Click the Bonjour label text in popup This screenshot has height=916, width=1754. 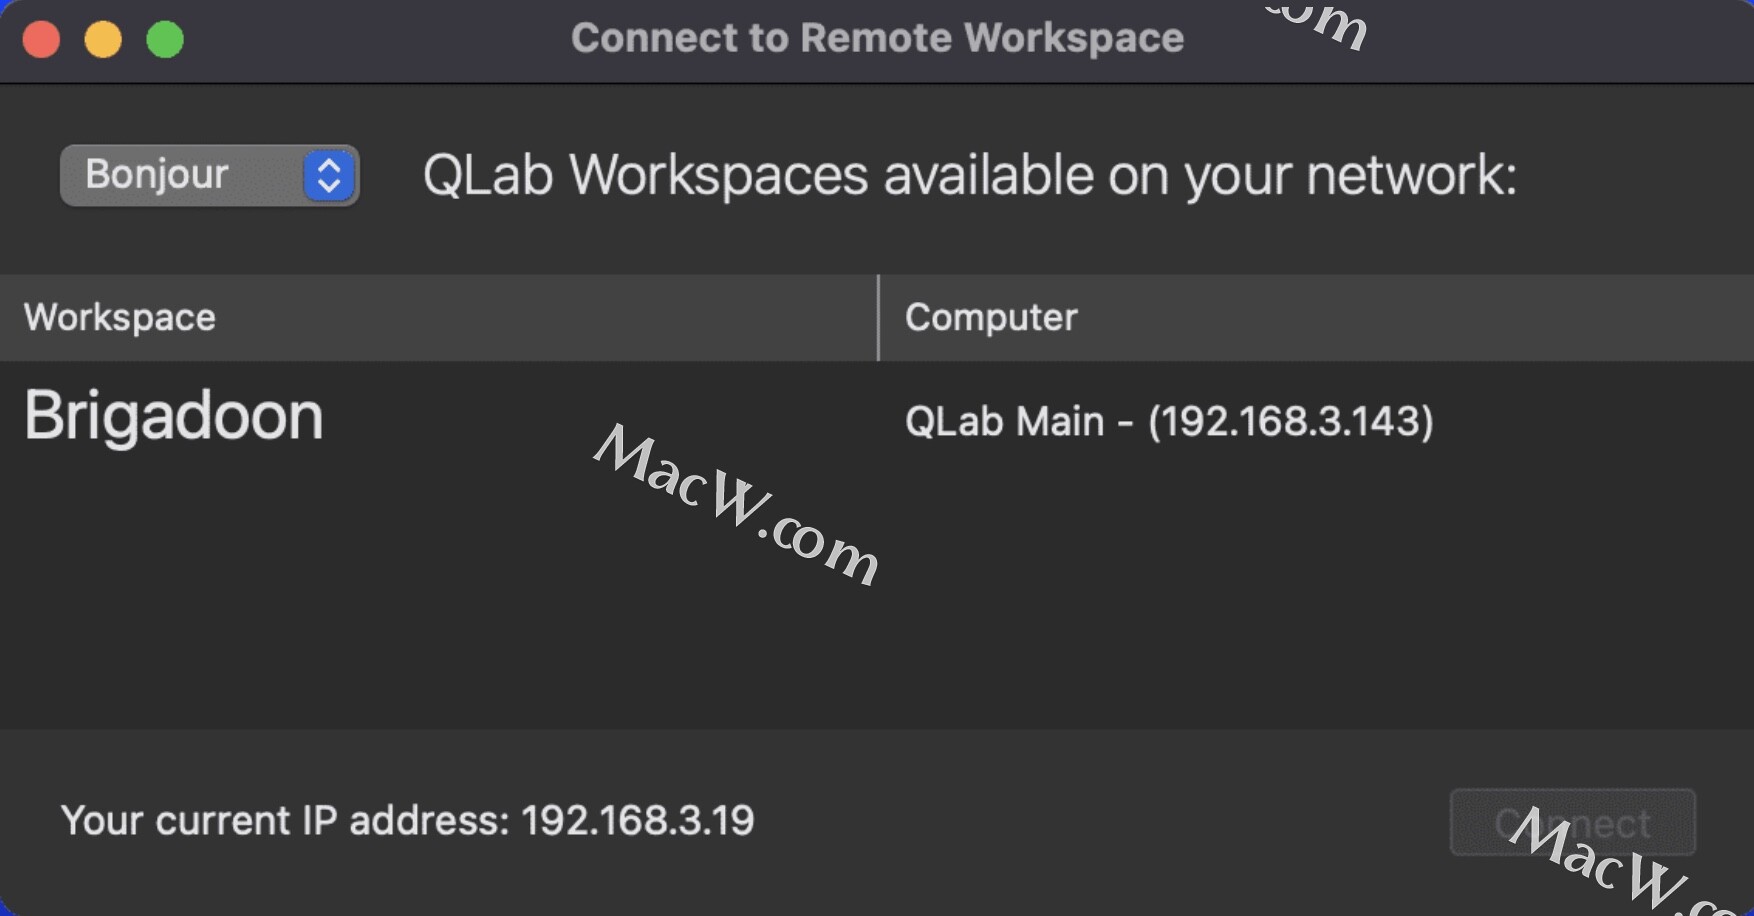click(157, 175)
